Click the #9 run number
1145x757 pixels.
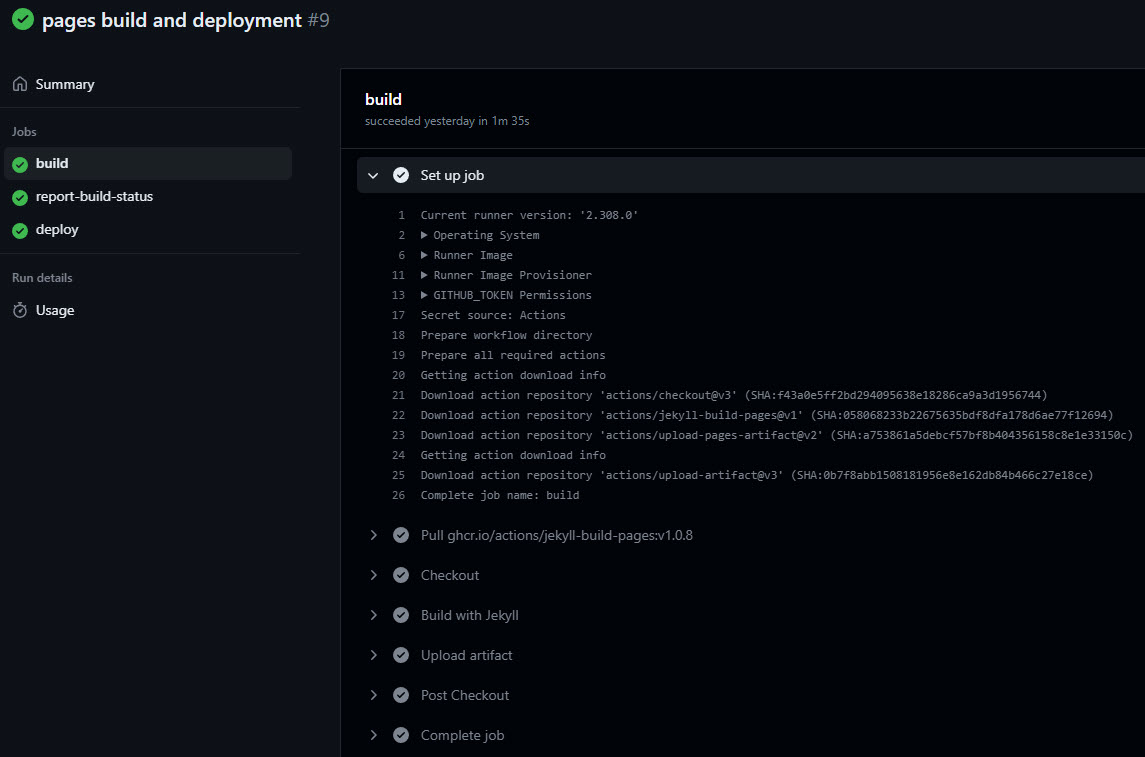pyautogui.click(x=318, y=20)
